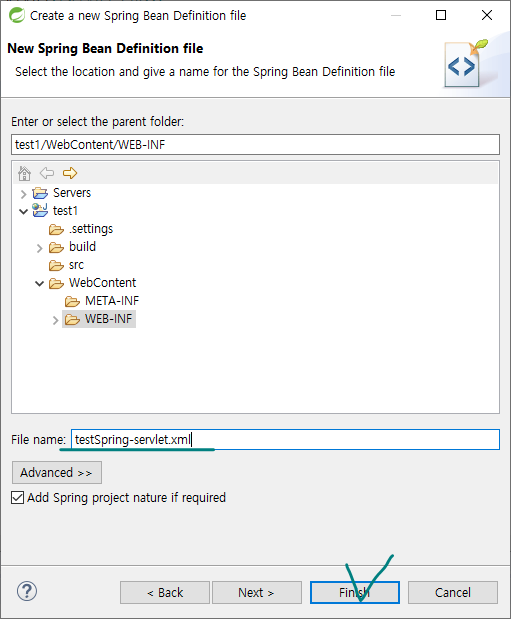Select the .settings folder
This screenshot has width=511, height=619.
pos(81,229)
